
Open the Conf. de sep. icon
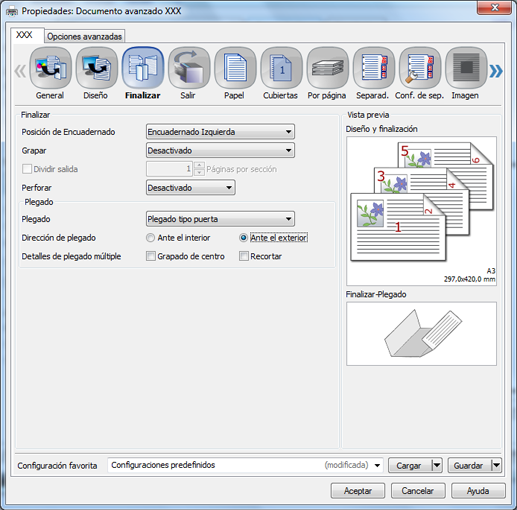(420, 68)
